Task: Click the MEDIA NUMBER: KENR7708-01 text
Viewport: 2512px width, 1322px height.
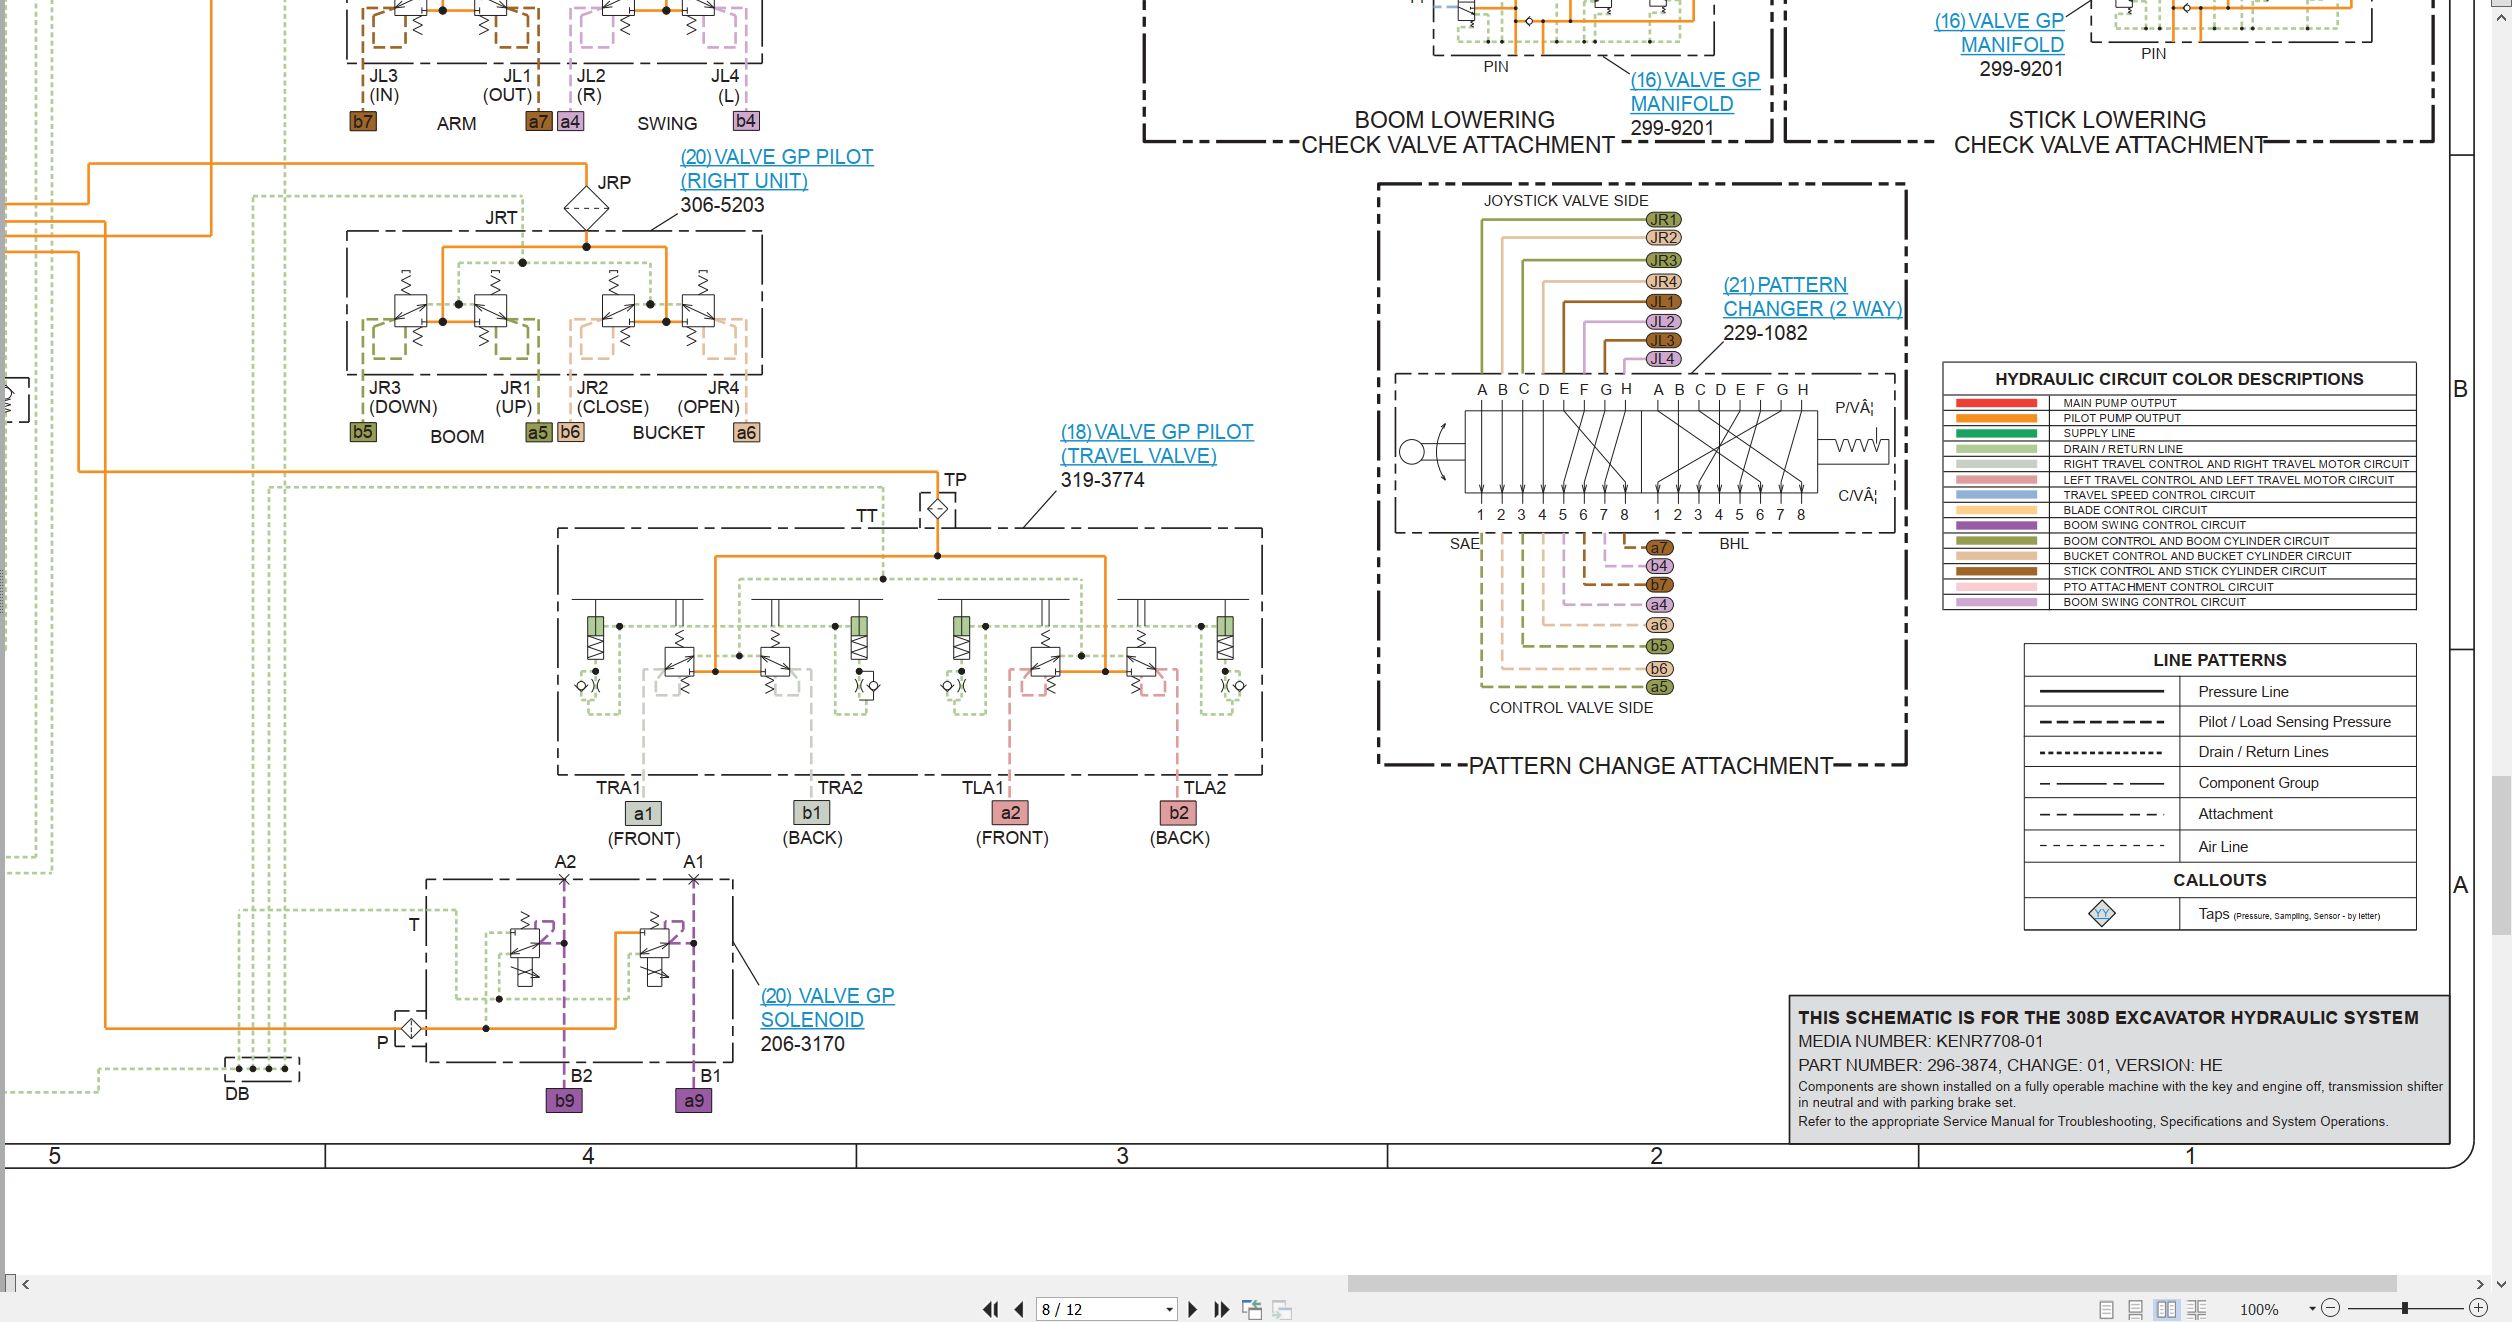Action: point(1921,1041)
